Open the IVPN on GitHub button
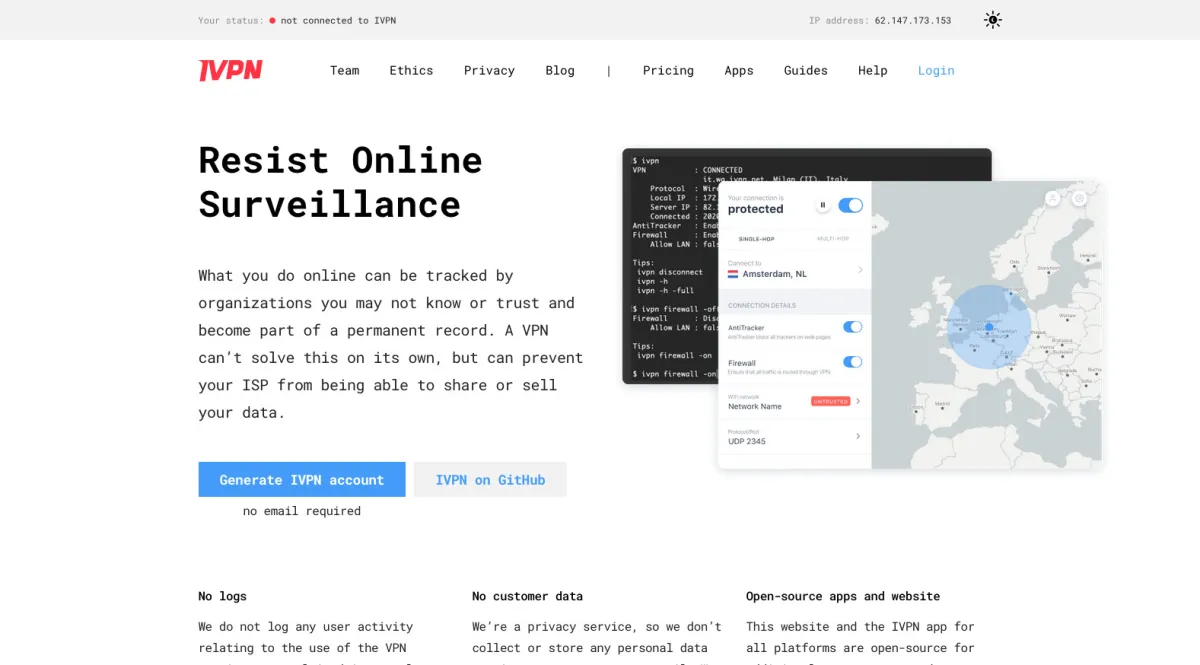This screenshot has height=665, width=1200. click(490, 480)
